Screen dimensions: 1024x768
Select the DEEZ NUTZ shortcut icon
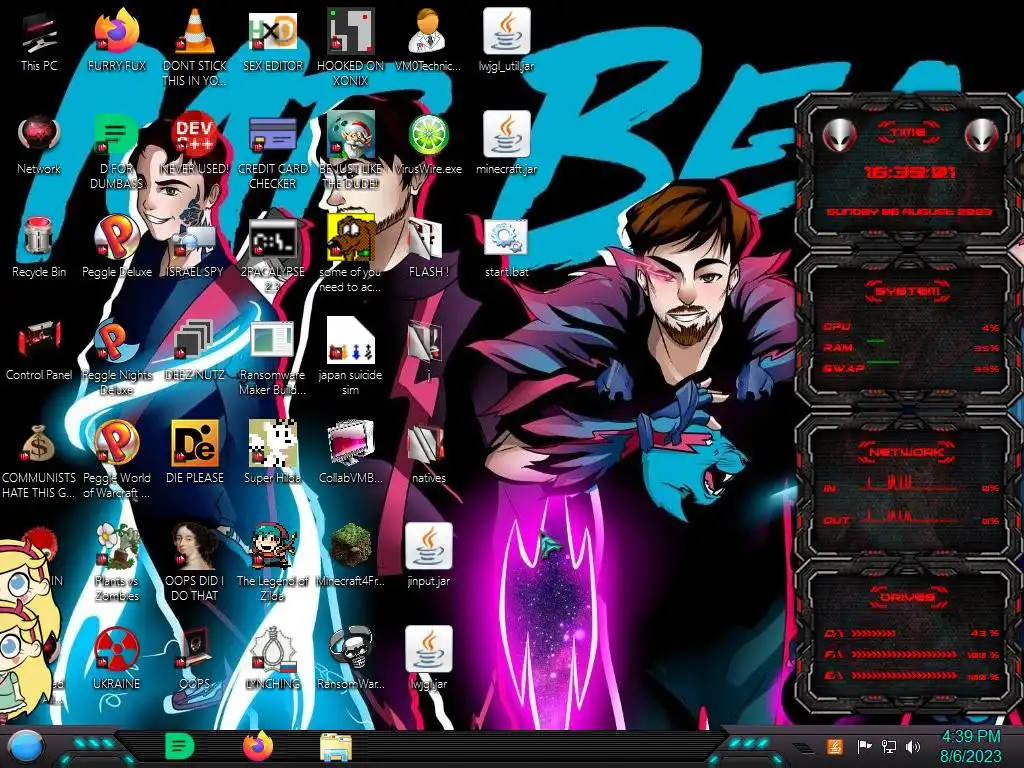pyautogui.click(x=195, y=350)
